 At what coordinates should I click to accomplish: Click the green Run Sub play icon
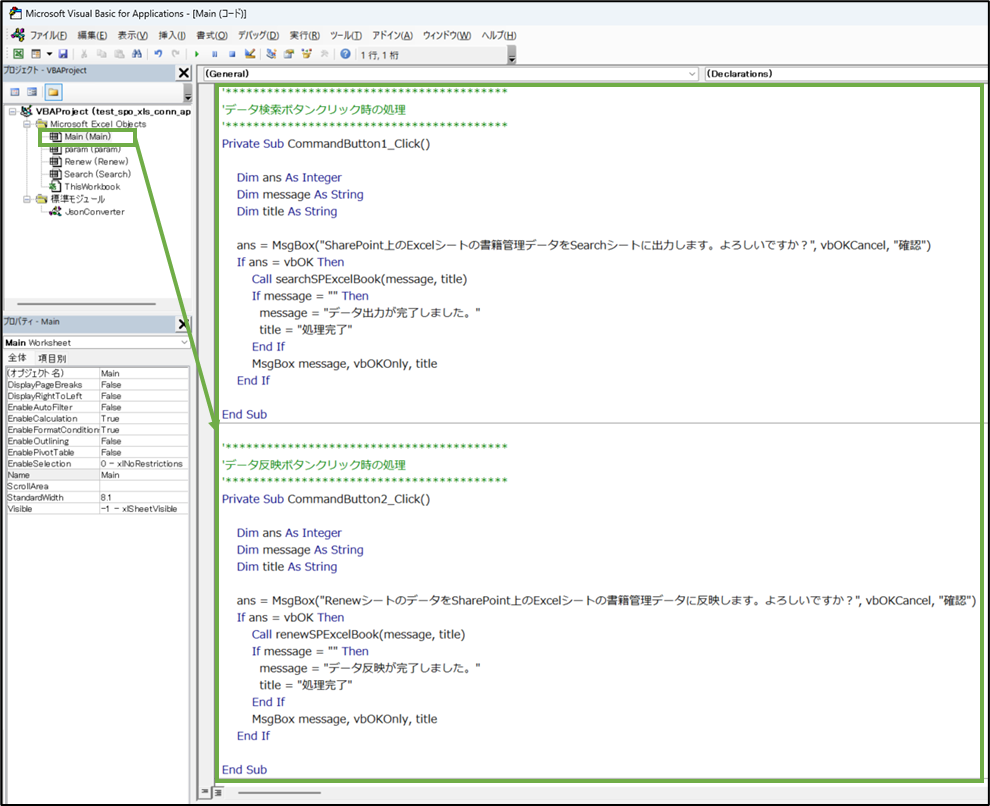coord(197,54)
